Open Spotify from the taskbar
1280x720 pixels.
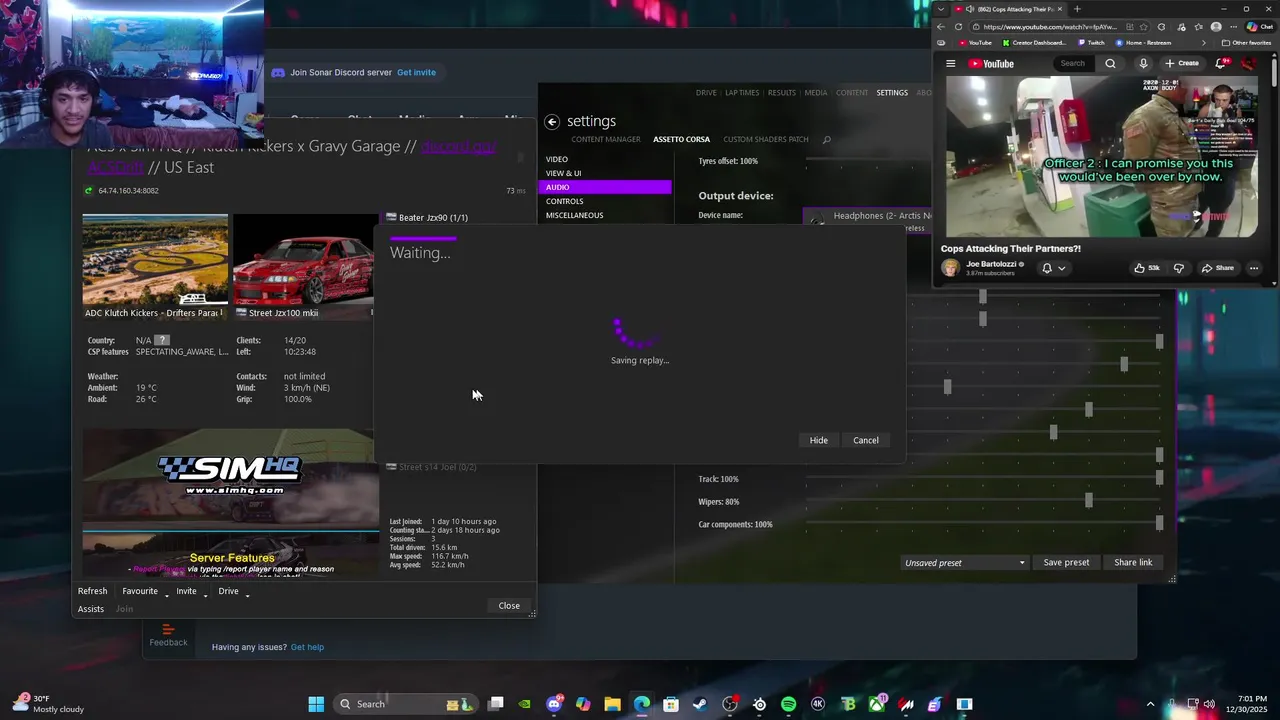[788, 704]
